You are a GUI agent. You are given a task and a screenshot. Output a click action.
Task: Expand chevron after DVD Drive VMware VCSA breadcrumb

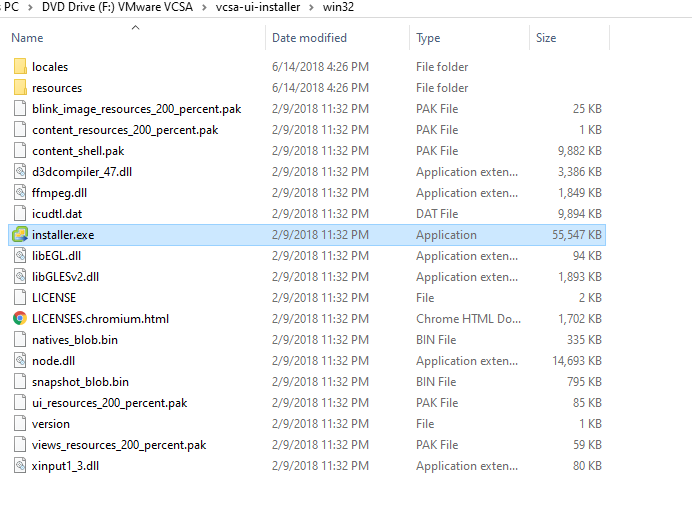204,8
